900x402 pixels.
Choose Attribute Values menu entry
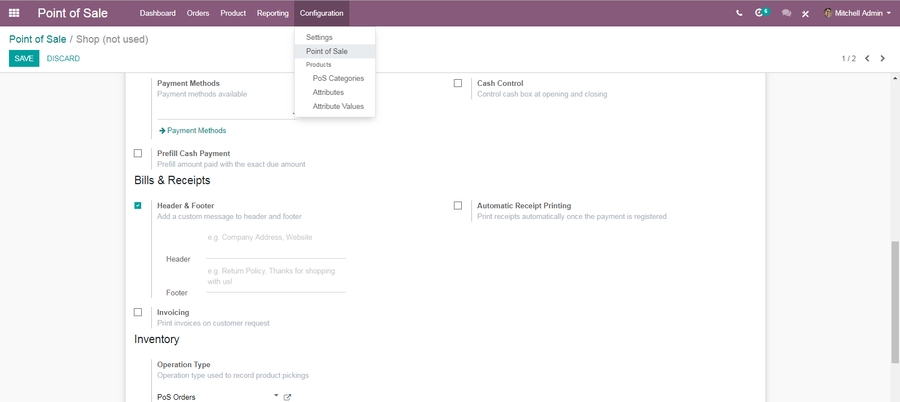click(338, 106)
